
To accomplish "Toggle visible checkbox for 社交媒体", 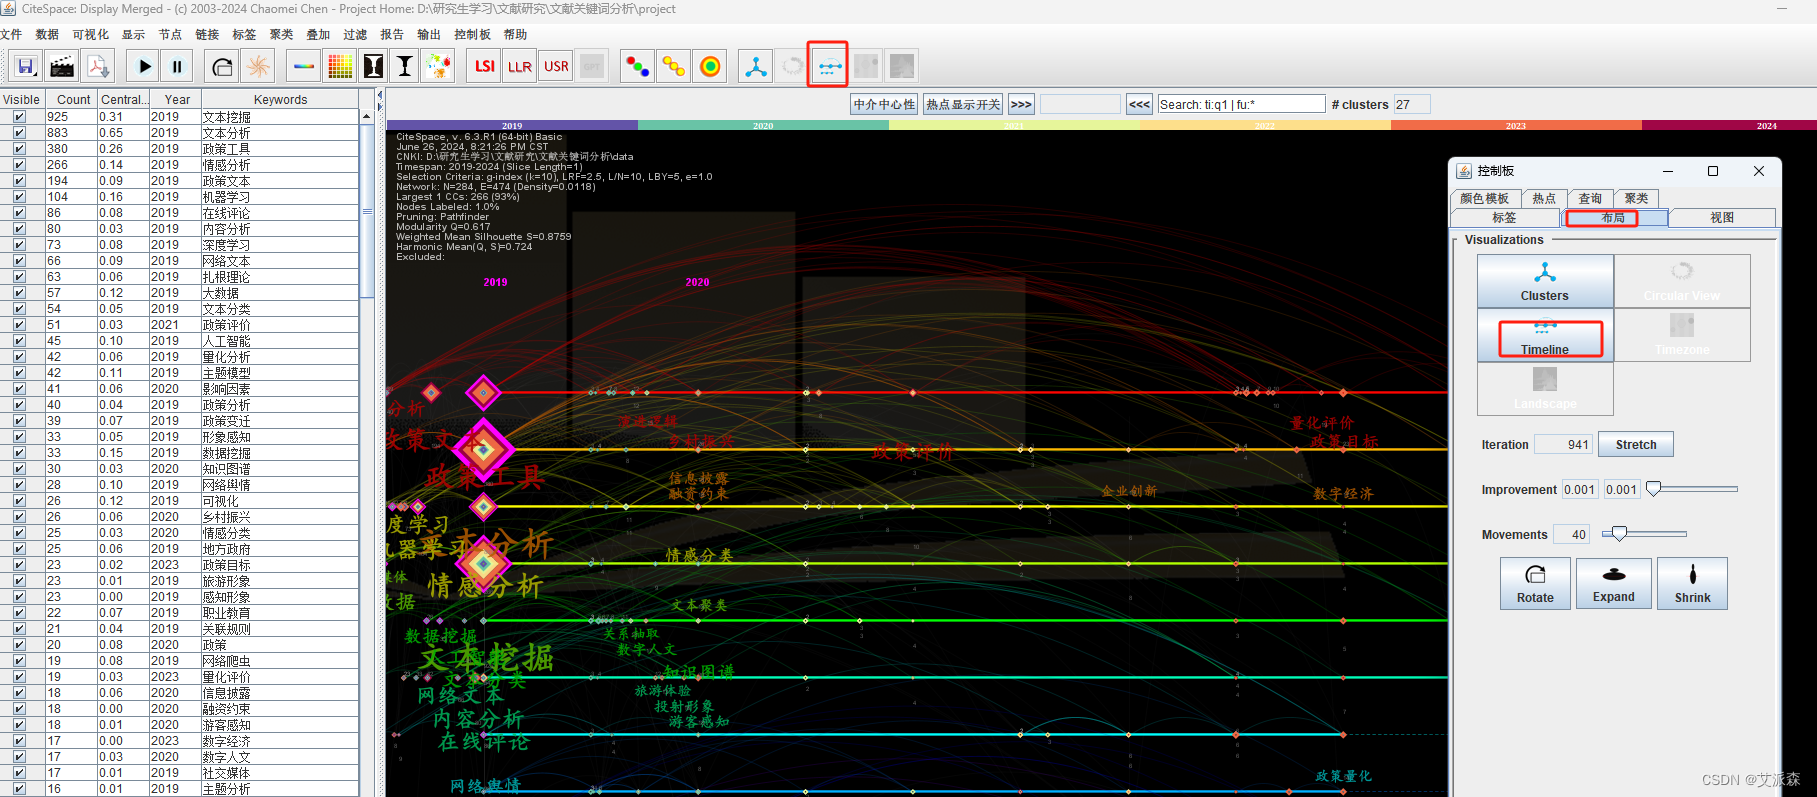I will (x=19, y=773).
